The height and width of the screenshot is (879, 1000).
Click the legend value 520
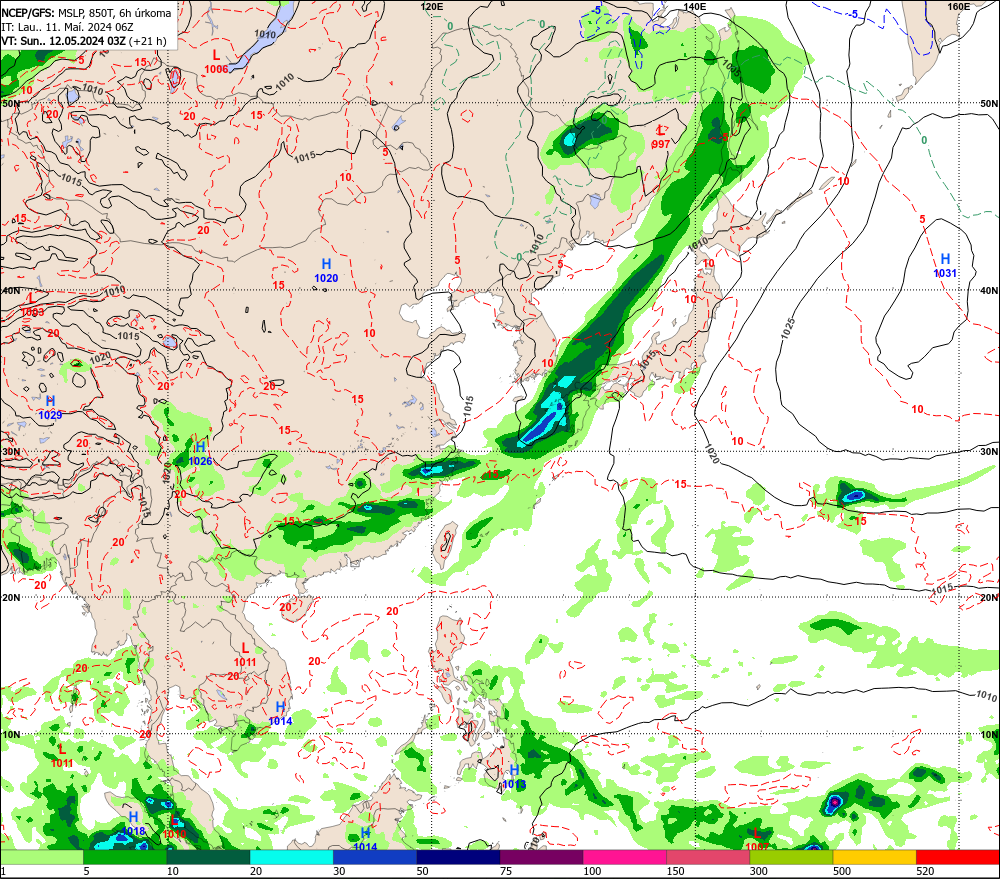925,871
